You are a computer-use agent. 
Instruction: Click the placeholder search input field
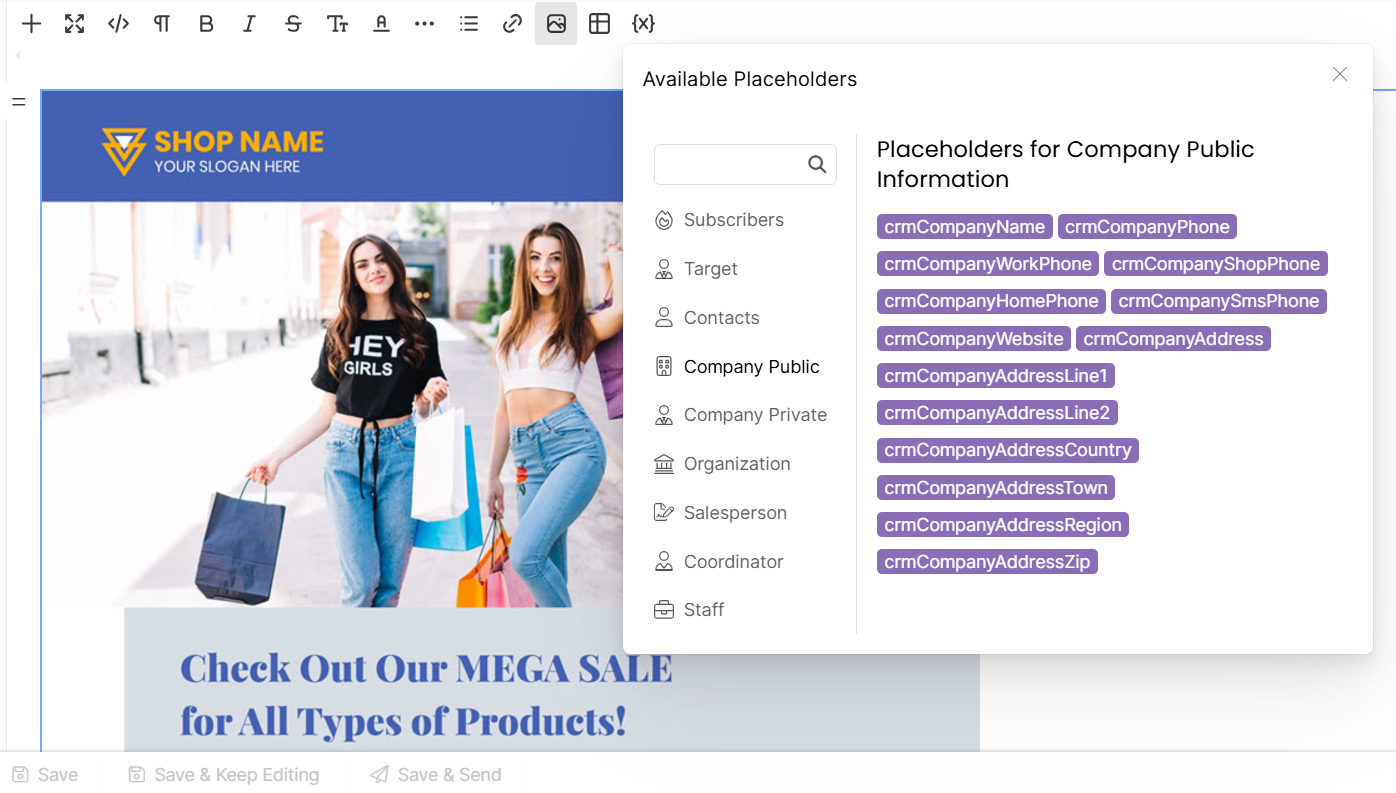(x=730, y=165)
